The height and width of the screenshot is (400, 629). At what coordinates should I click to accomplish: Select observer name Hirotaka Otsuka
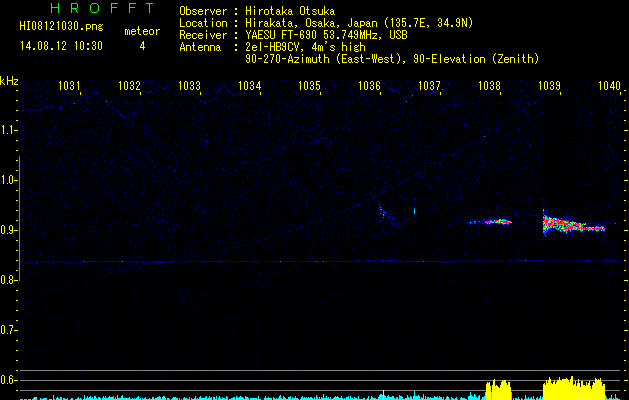point(290,11)
